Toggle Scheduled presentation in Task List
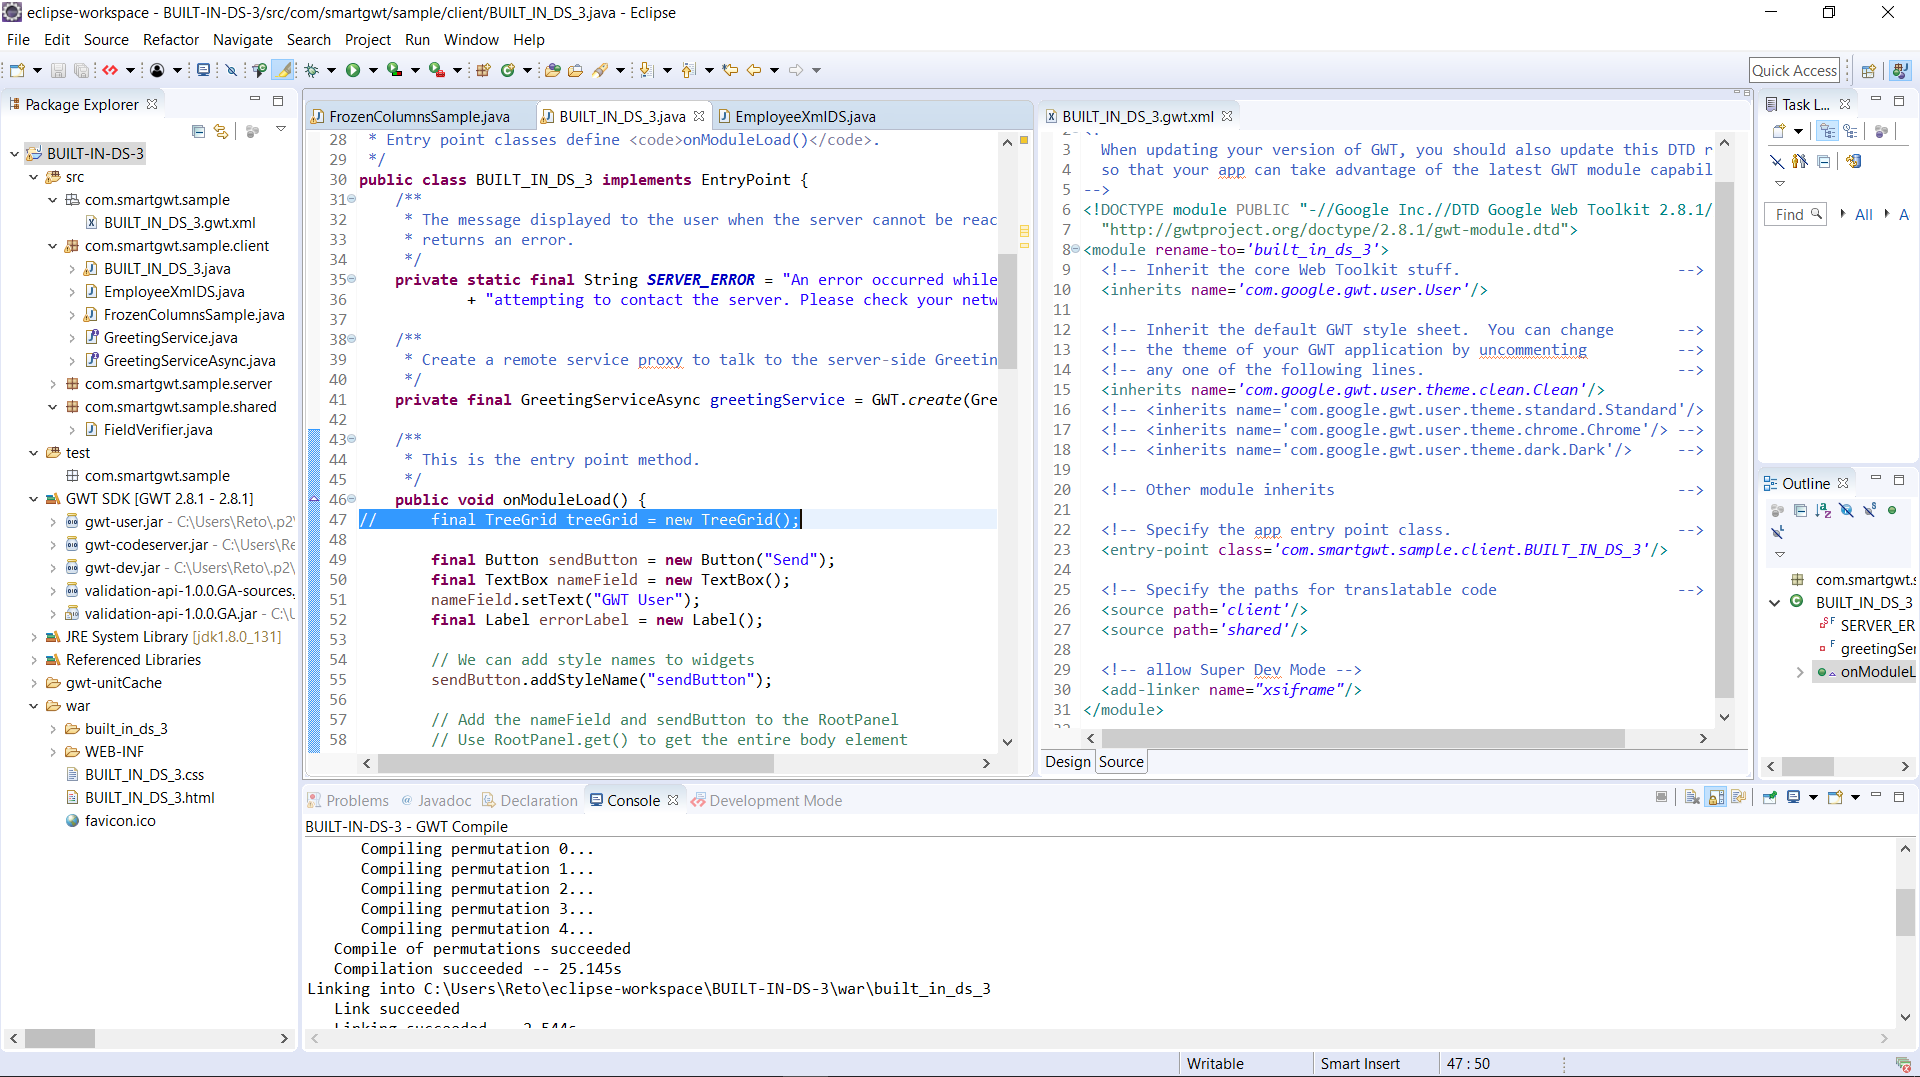Image resolution: width=1920 pixels, height=1077 pixels. (x=1851, y=131)
